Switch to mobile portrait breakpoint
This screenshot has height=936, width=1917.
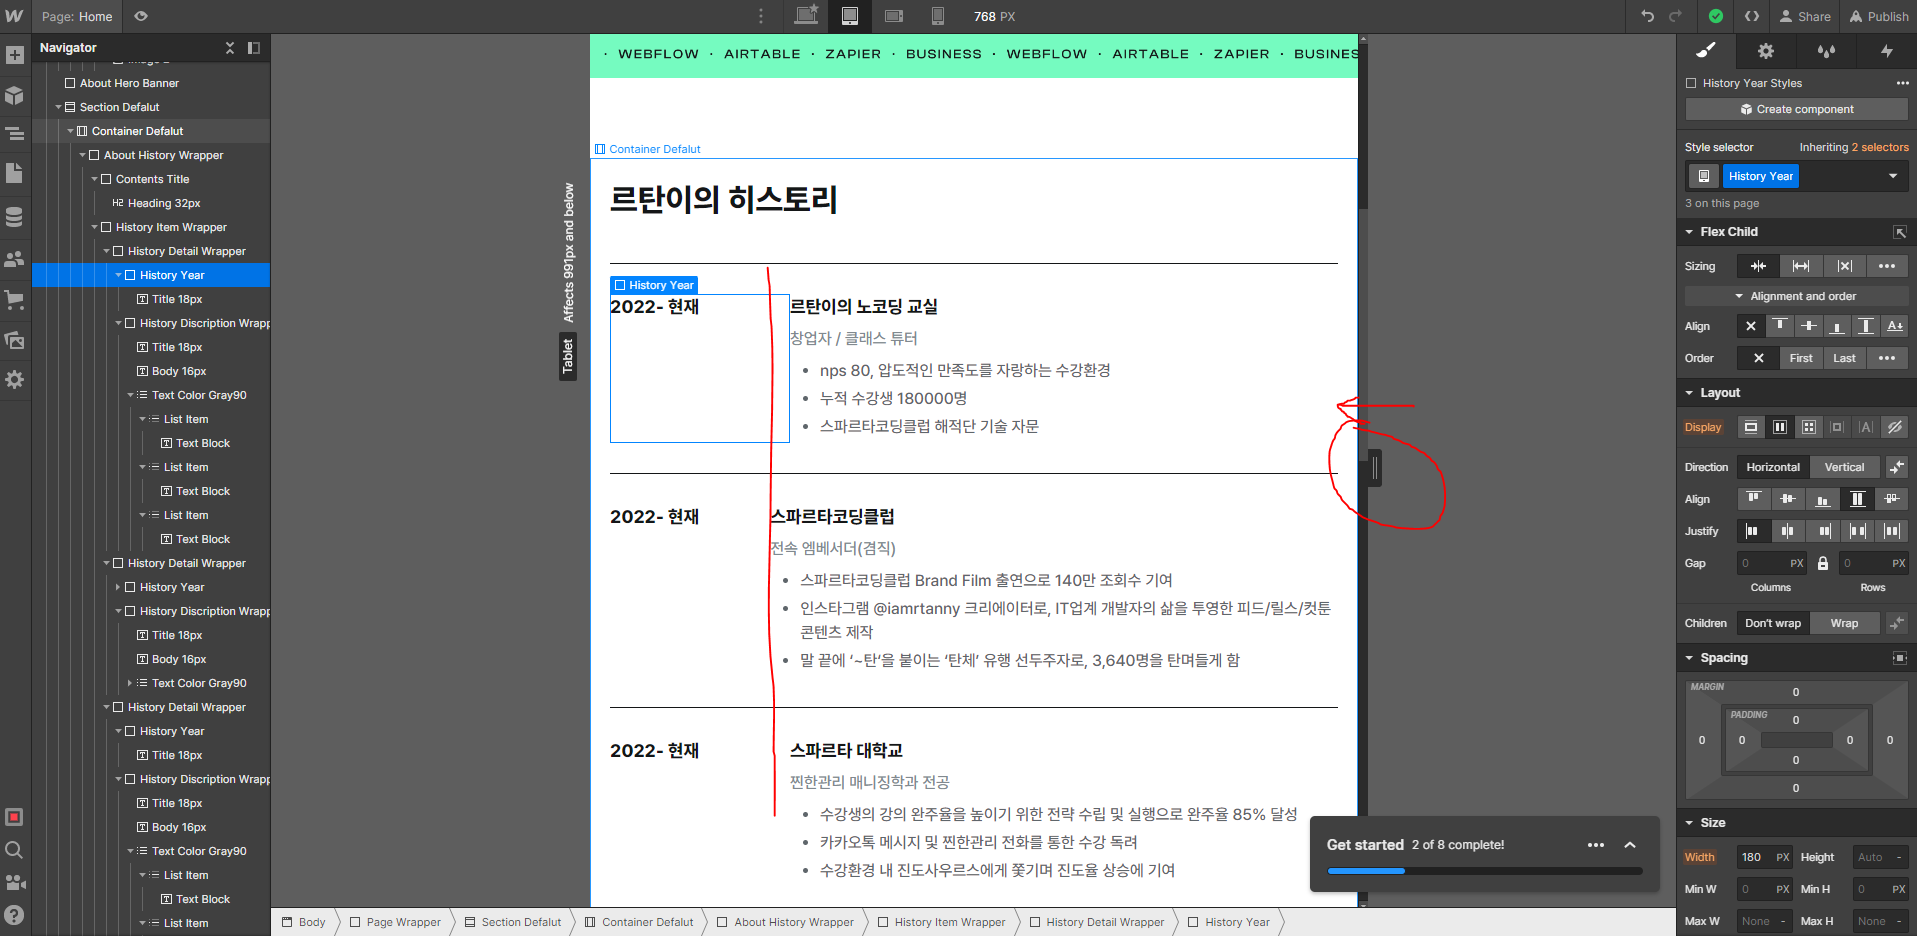[x=938, y=16]
